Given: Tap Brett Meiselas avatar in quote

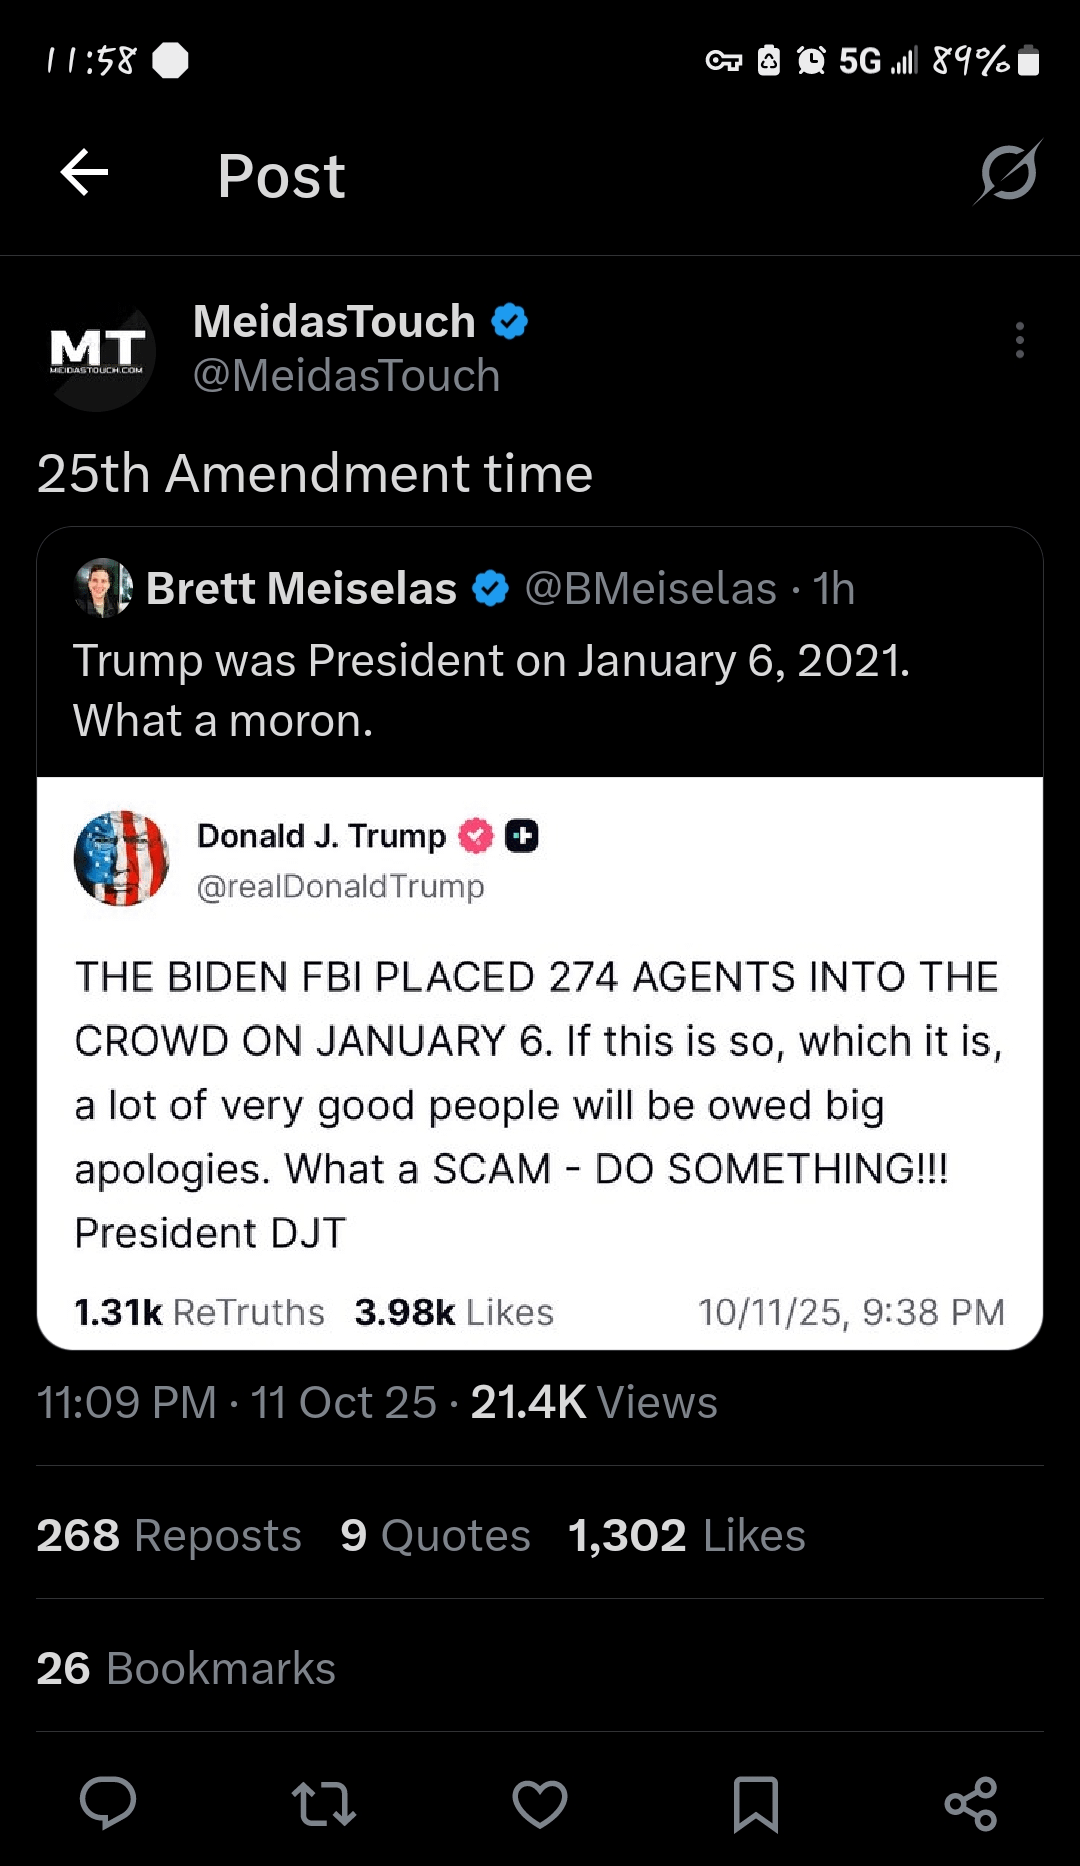Looking at the screenshot, I should pos(103,588).
